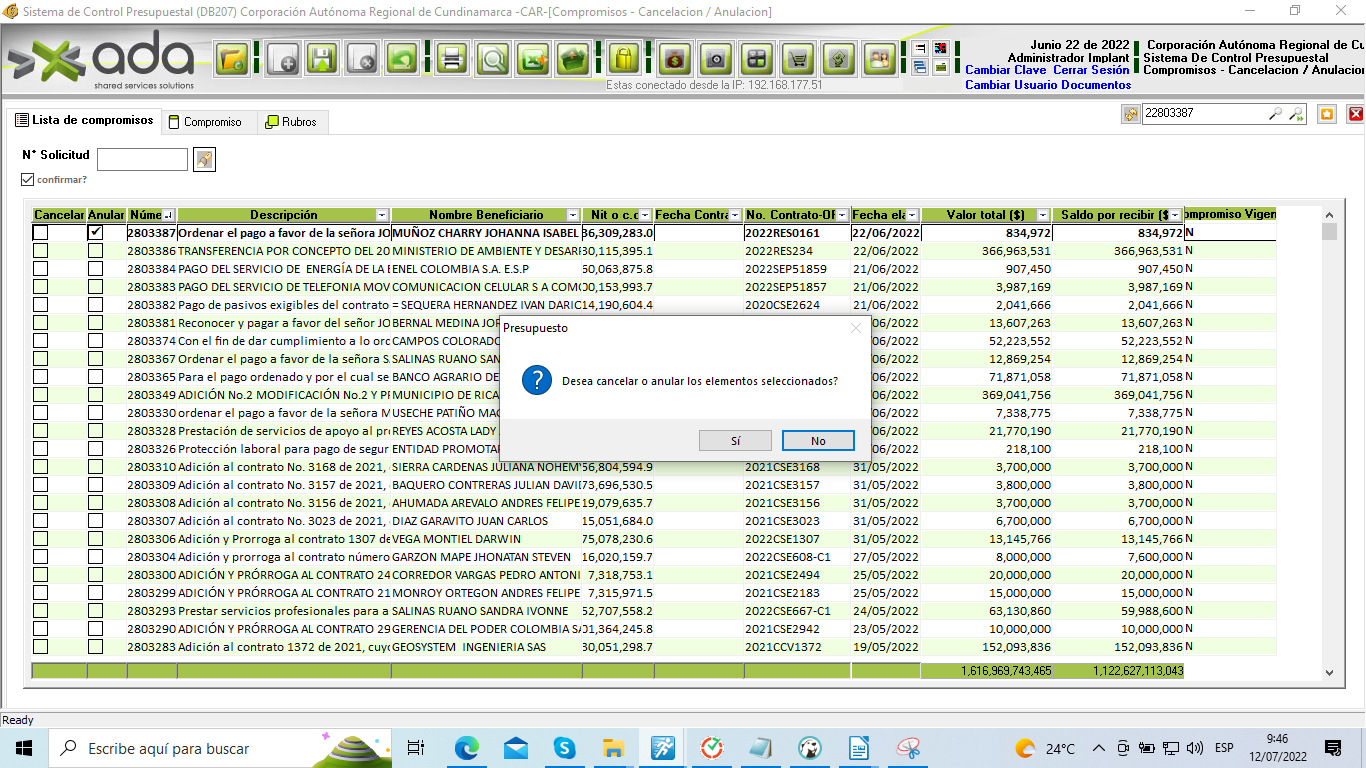The width and height of the screenshot is (1366, 768).
Task: Check the Cancelar box for row 2803386
Action: click(x=40, y=251)
